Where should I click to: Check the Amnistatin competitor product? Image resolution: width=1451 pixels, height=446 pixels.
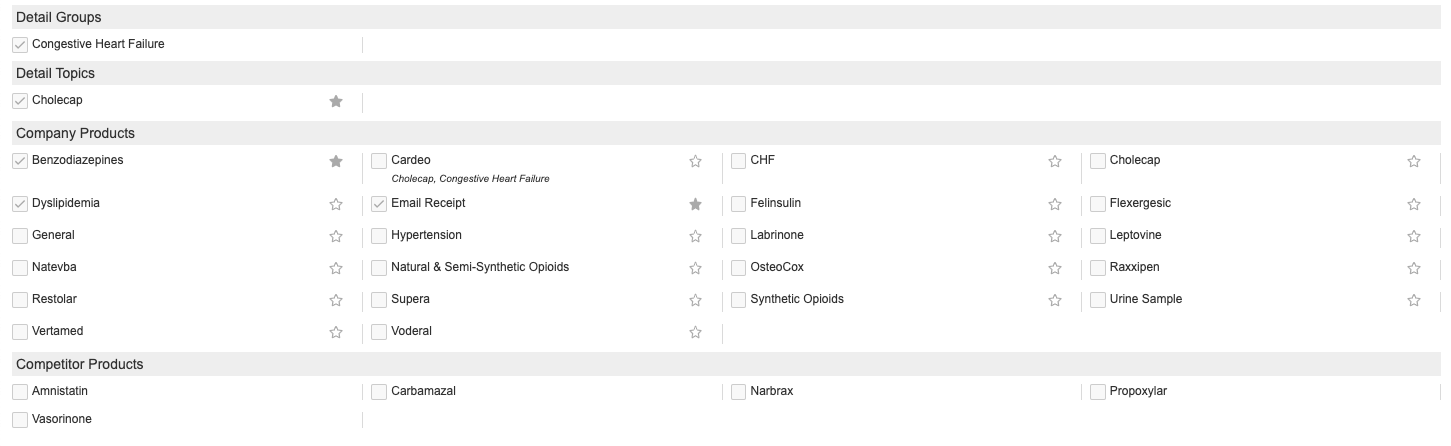coord(20,392)
